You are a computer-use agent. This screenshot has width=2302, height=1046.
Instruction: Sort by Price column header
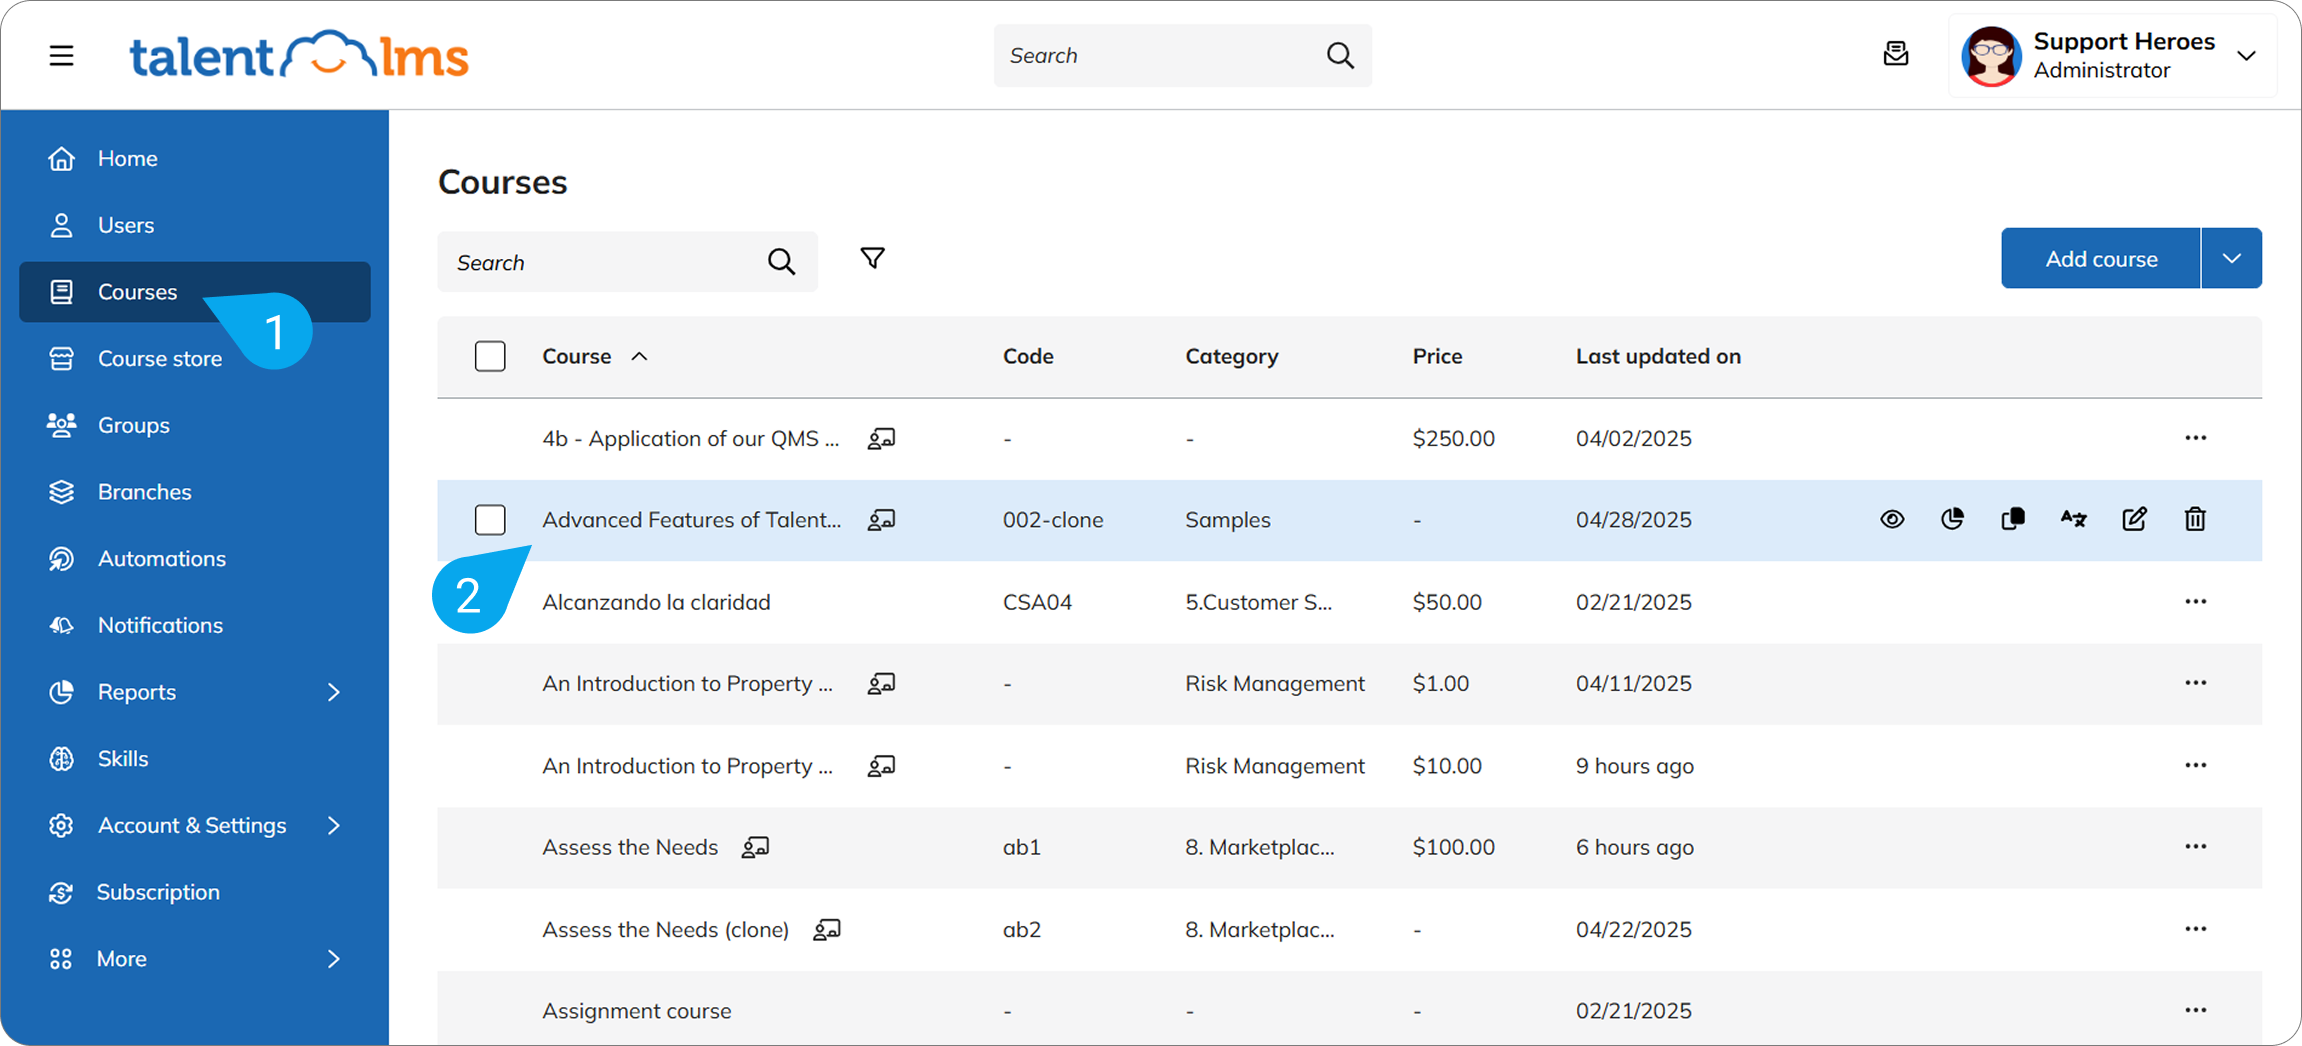(1437, 356)
